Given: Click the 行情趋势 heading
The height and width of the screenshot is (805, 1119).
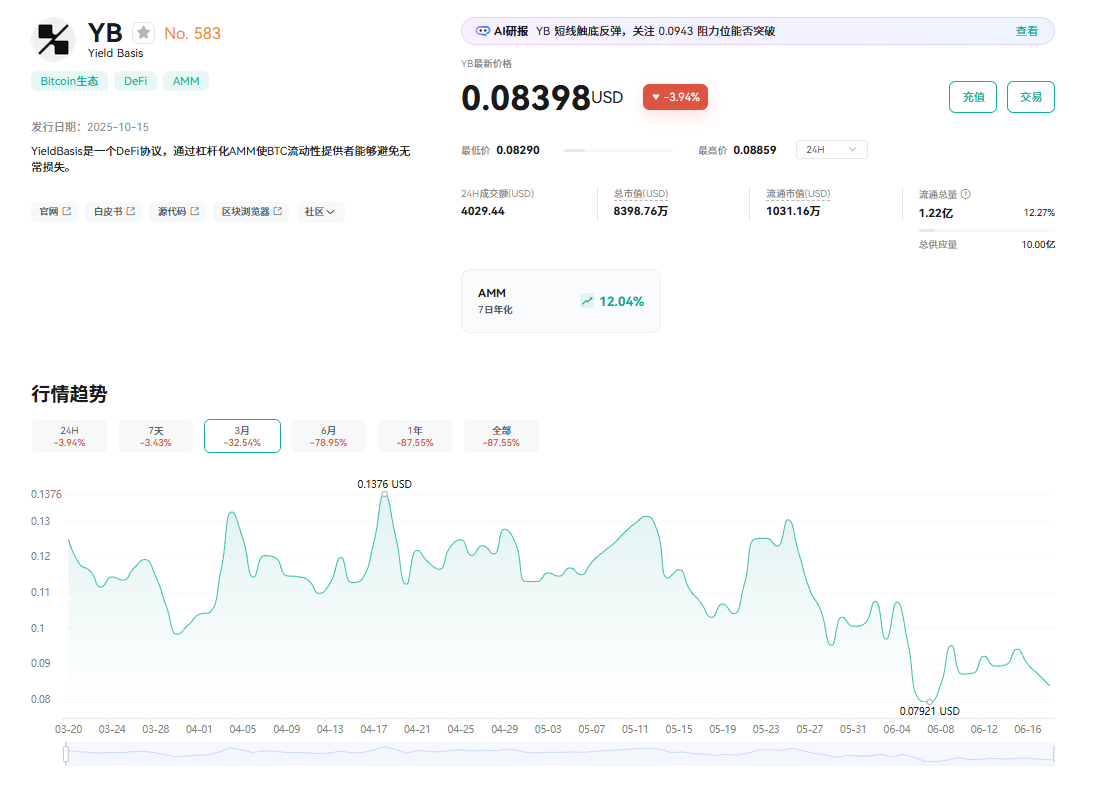Looking at the screenshot, I should pyautogui.click(x=69, y=394).
